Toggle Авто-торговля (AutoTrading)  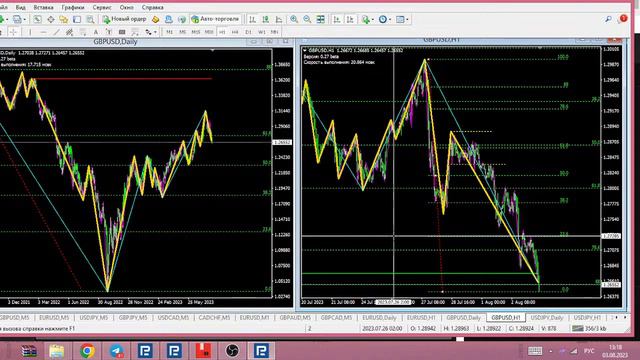tap(215, 19)
